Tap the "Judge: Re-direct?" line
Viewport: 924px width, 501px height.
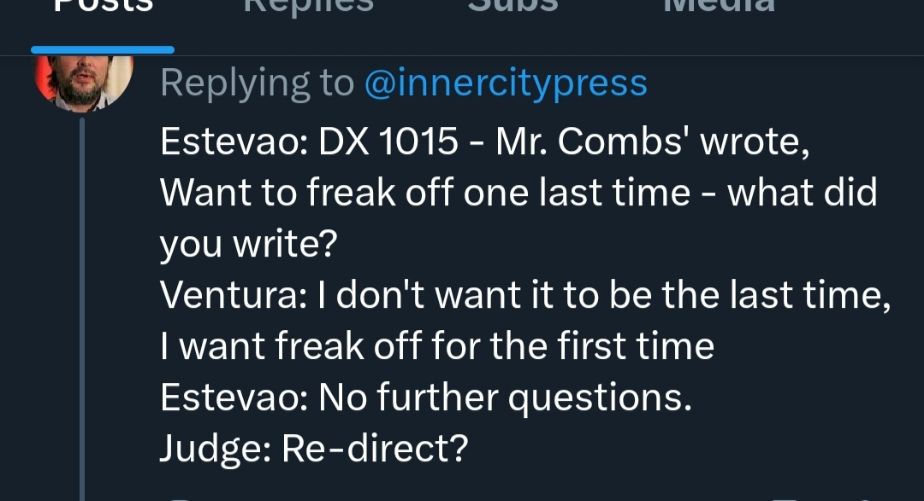pos(313,449)
